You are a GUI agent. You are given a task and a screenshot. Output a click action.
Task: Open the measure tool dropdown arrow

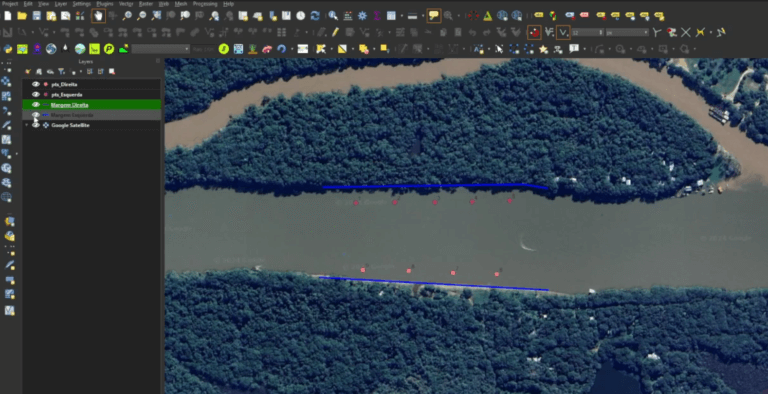(422, 16)
